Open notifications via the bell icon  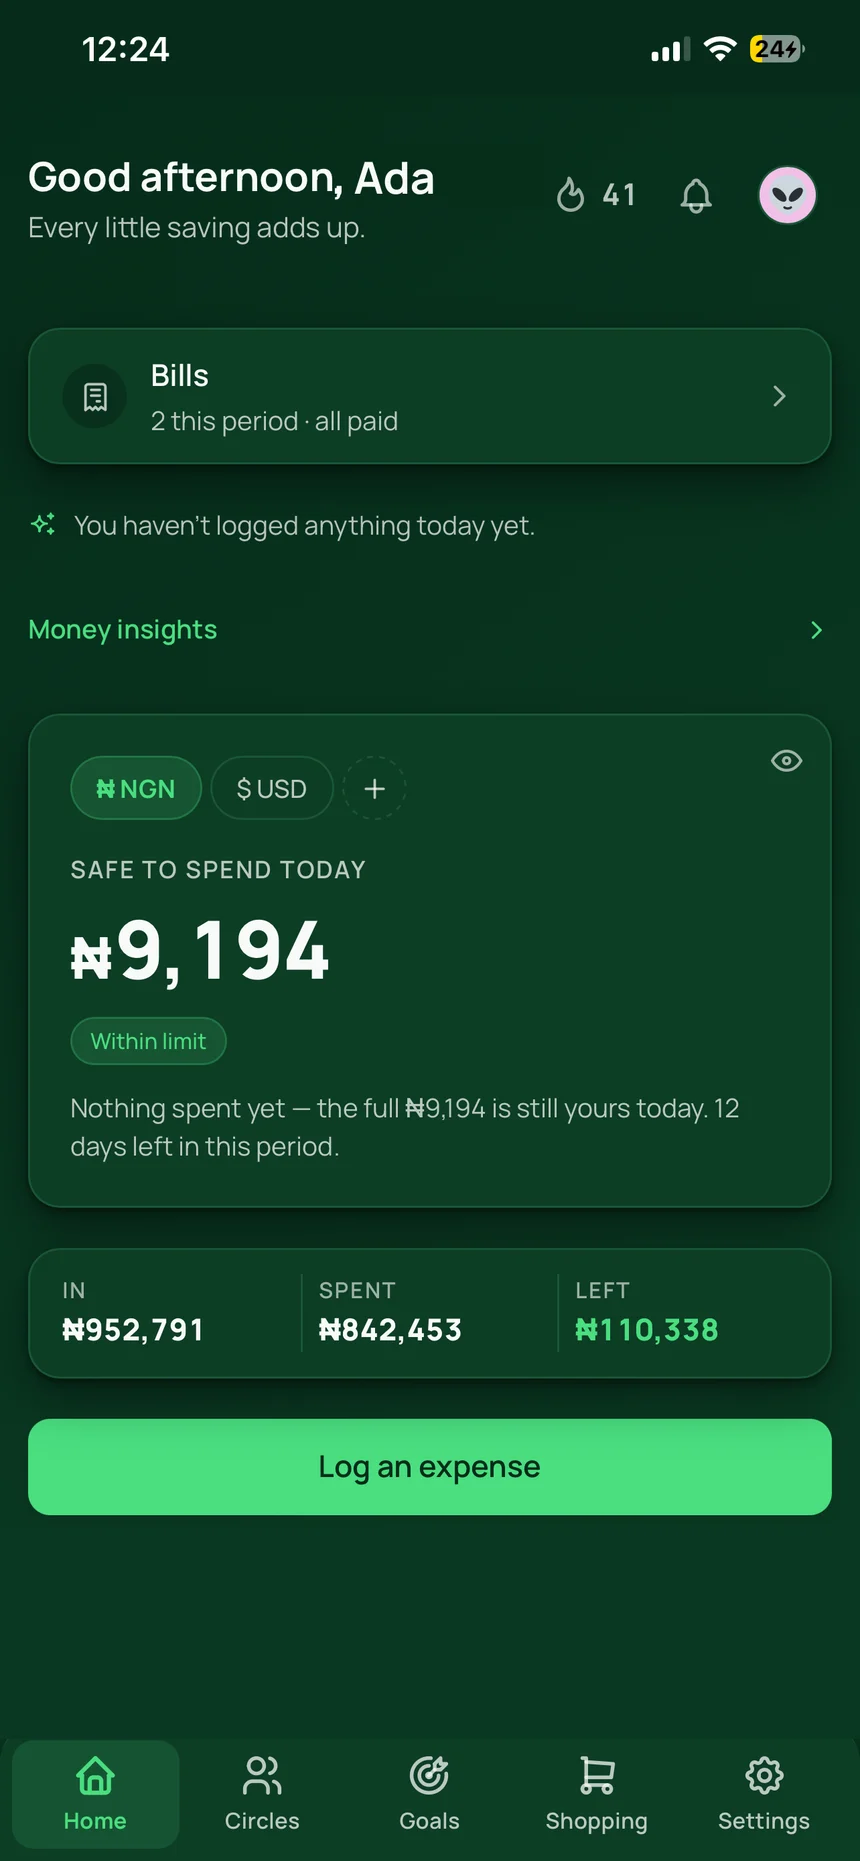click(696, 195)
